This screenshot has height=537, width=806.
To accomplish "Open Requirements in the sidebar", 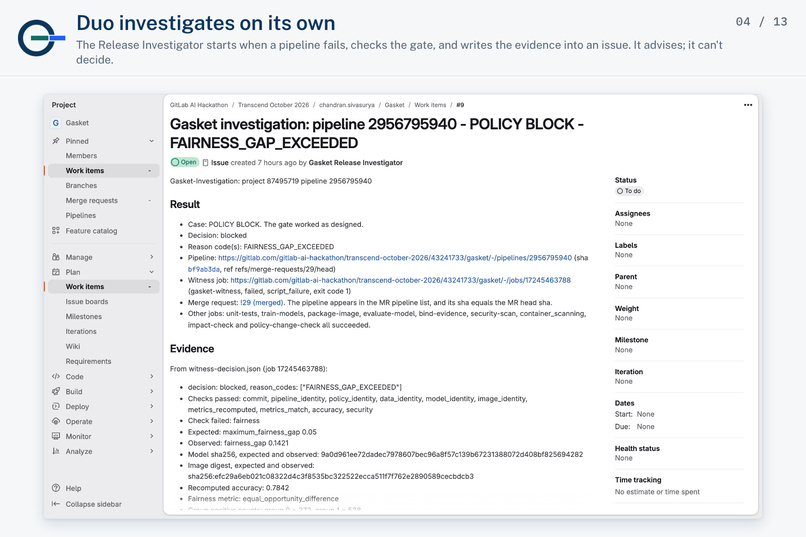I will pyautogui.click(x=88, y=361).
